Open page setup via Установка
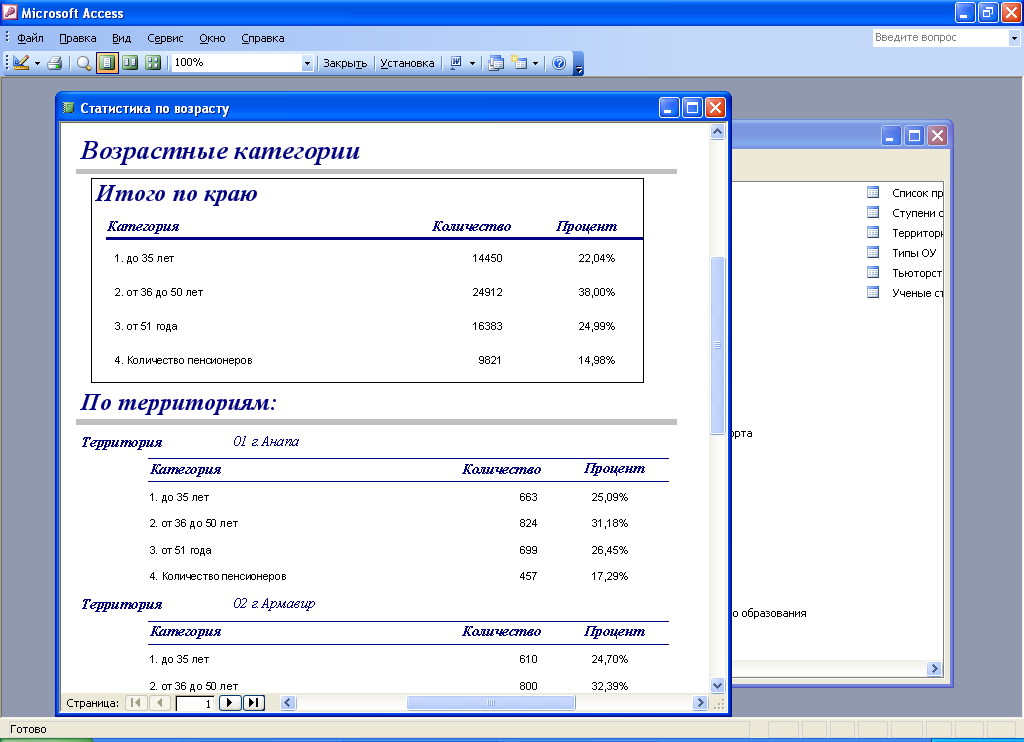The height and width of the screenshot is (742, 1024). click(407, 63)
